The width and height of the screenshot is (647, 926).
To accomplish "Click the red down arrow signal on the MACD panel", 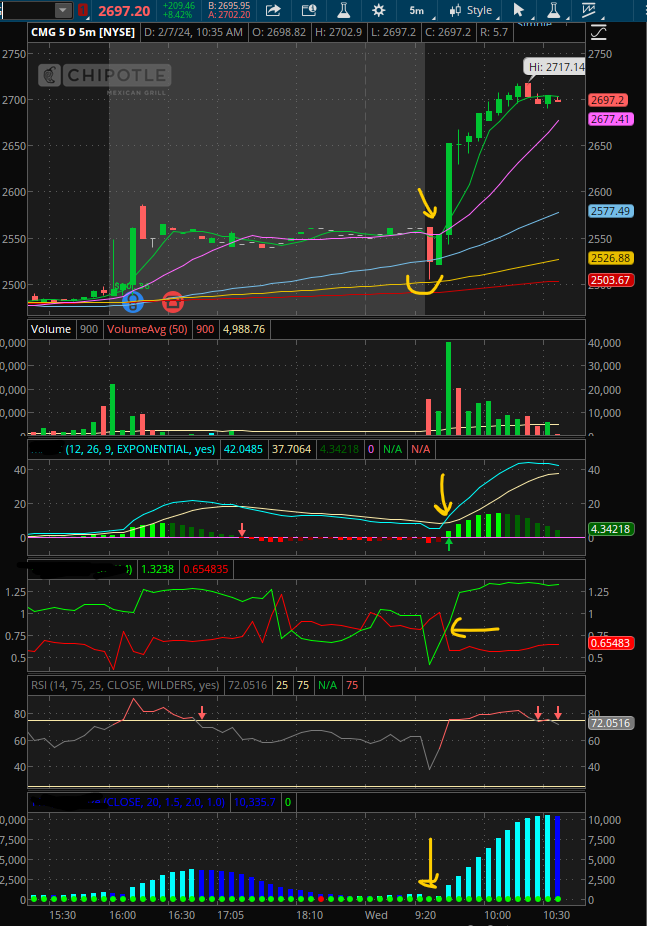I will (242, 529).
